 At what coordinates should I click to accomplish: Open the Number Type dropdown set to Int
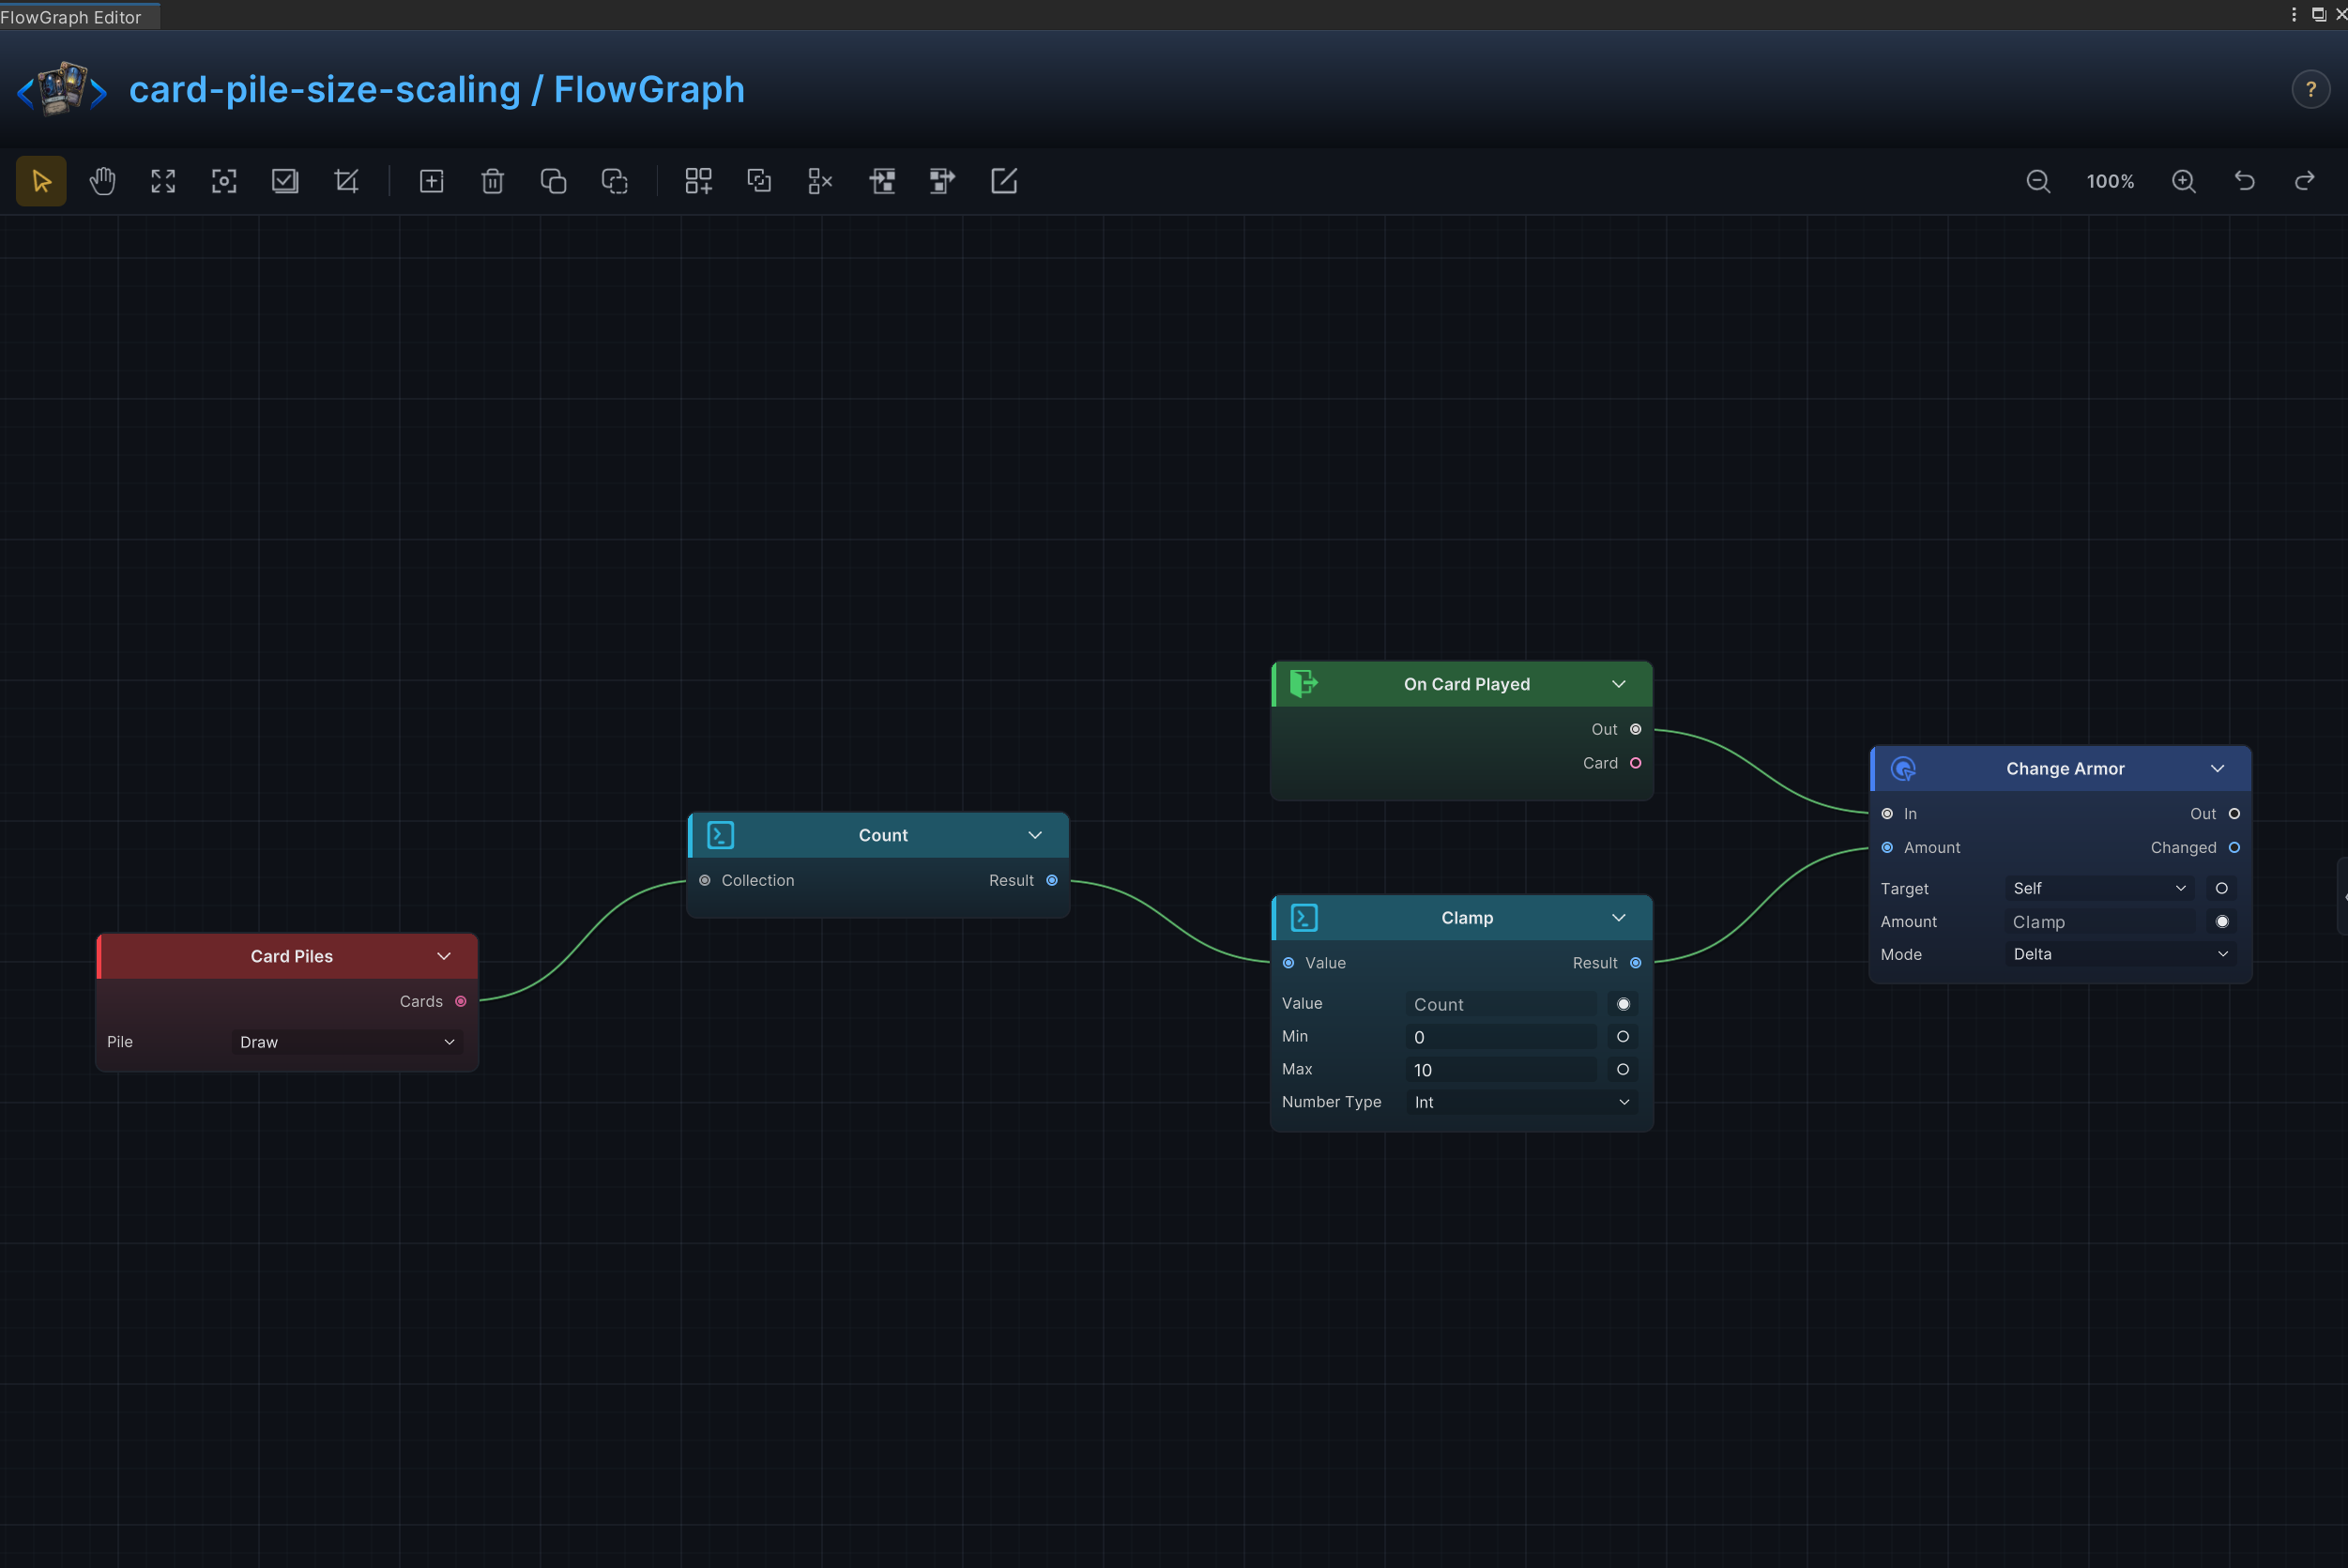pyautogui.click(x=1522, y=1102)
